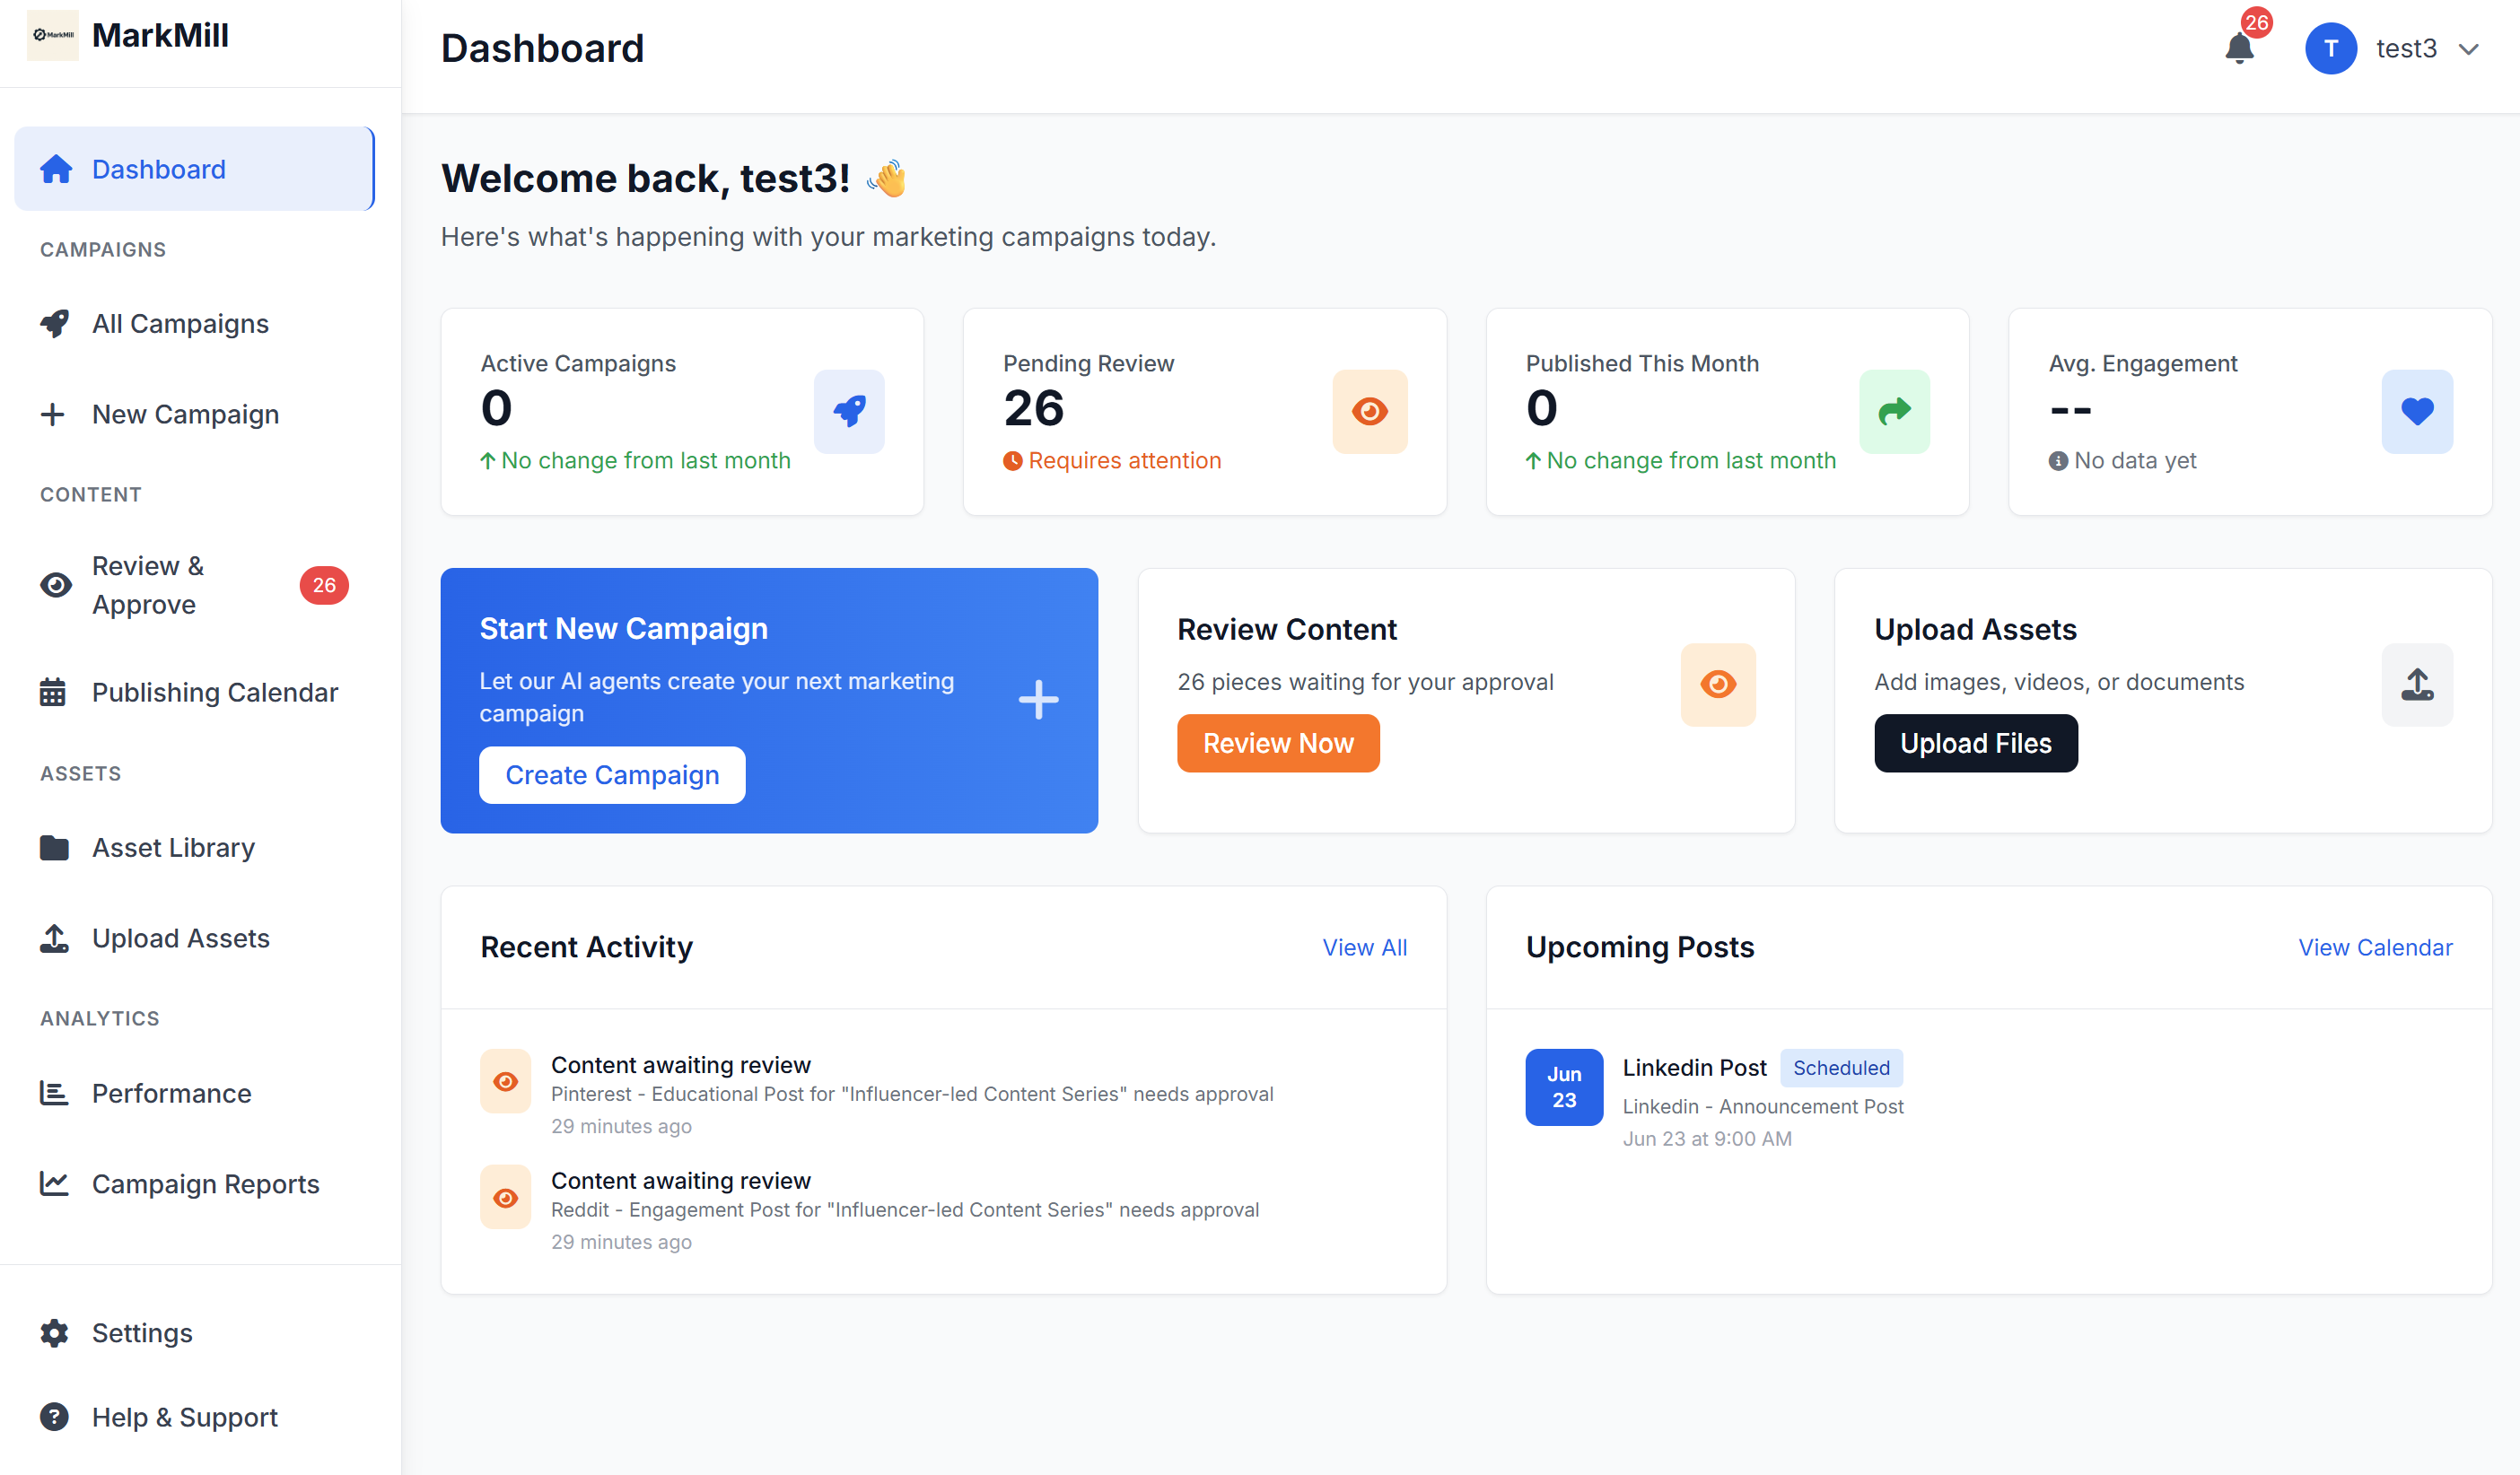The width and height of the screenshot is (2520, 1475).
Task: Select the Jun 23 date tile in Upcoming Posts
Action: point(1563,1087)
